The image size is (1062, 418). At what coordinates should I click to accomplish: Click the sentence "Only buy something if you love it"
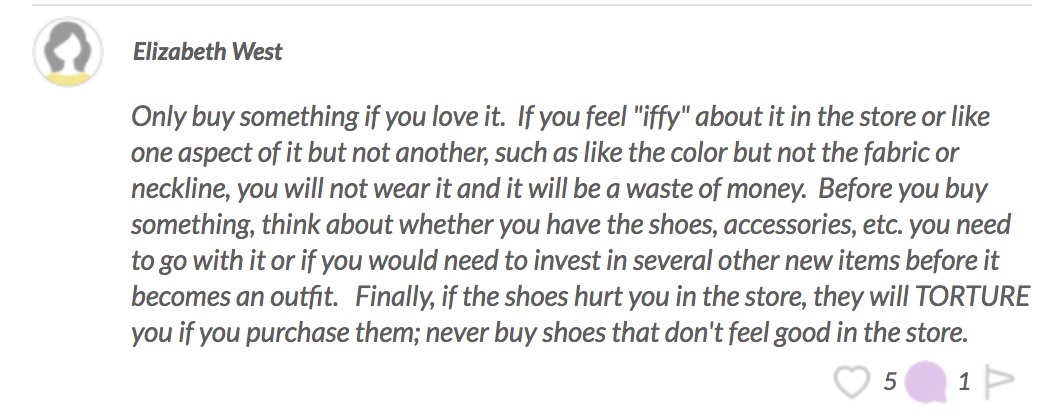(x=315, y=117)
